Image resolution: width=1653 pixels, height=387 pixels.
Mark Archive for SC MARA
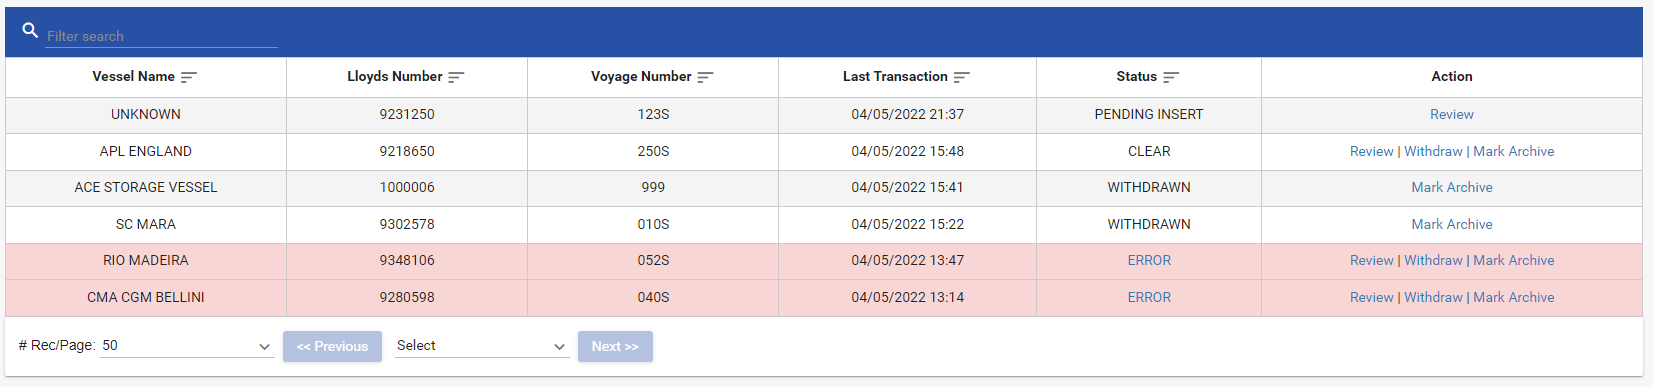(1451, 225)
